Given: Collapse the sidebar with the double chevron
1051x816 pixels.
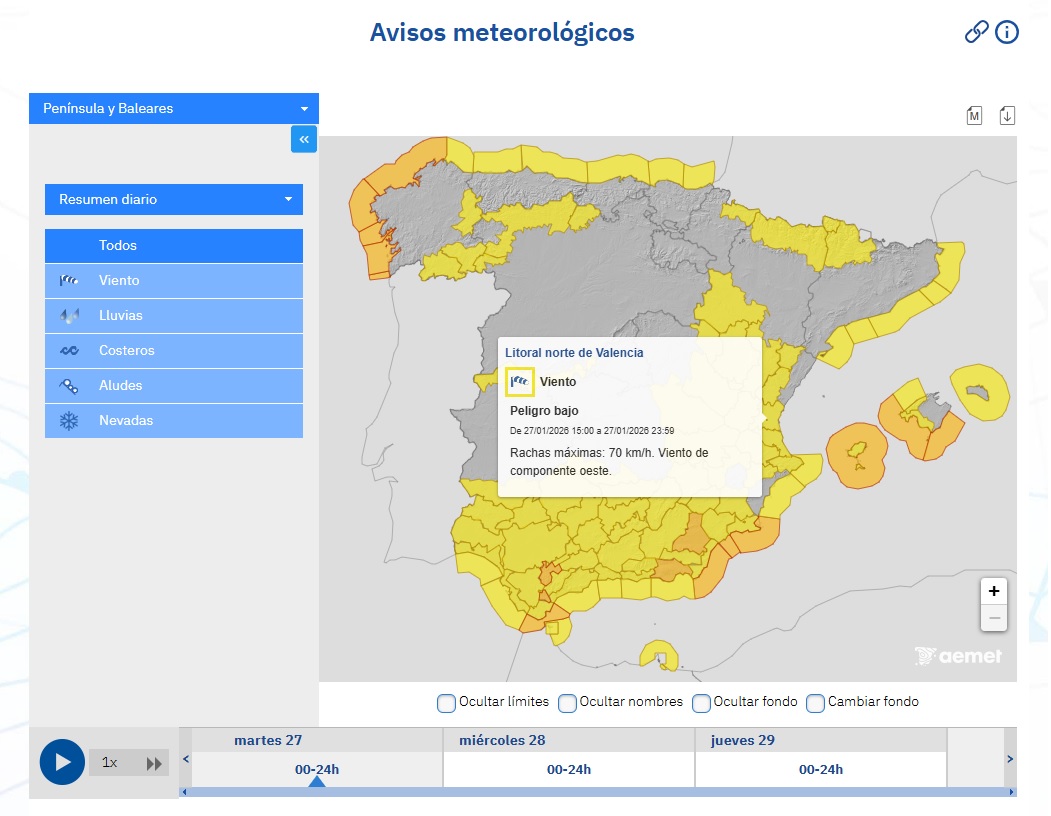Looking at the screenshot, I should [x=304, y=139].
